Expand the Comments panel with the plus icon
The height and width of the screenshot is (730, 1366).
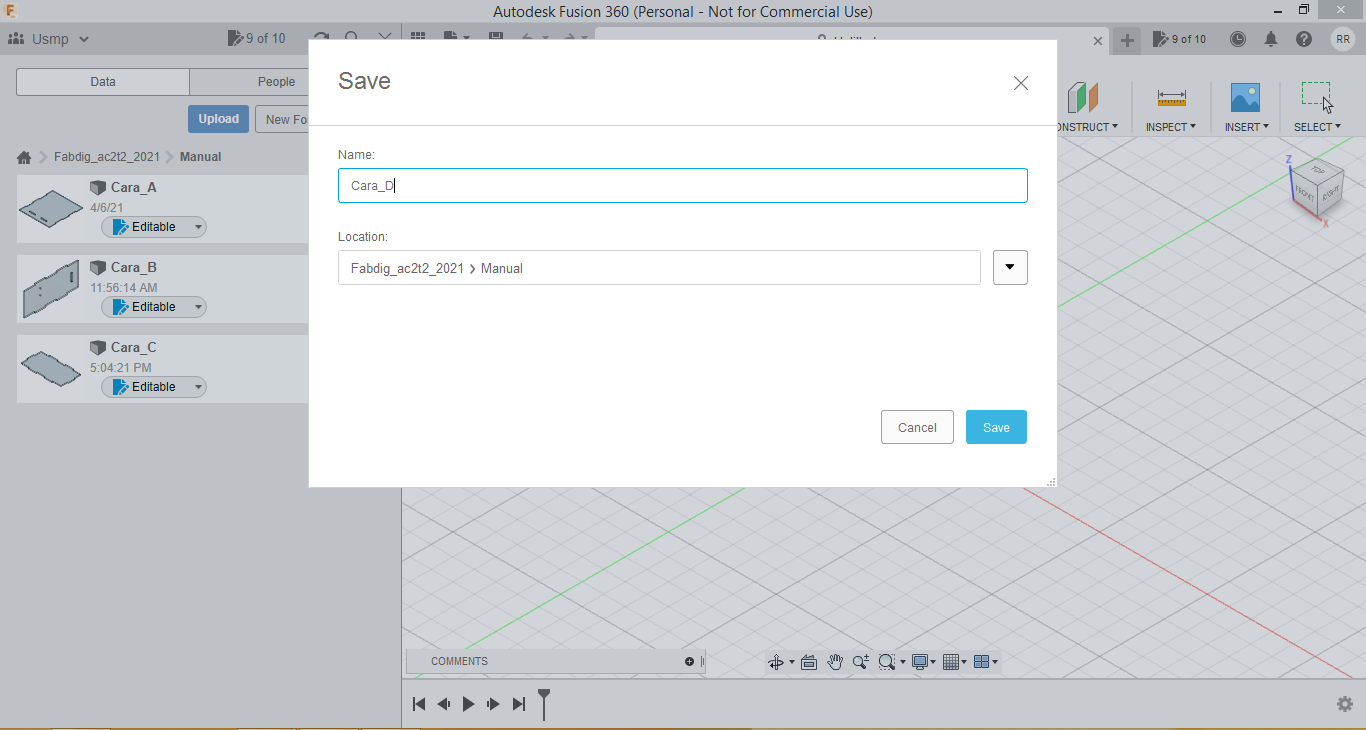[689, 661]
